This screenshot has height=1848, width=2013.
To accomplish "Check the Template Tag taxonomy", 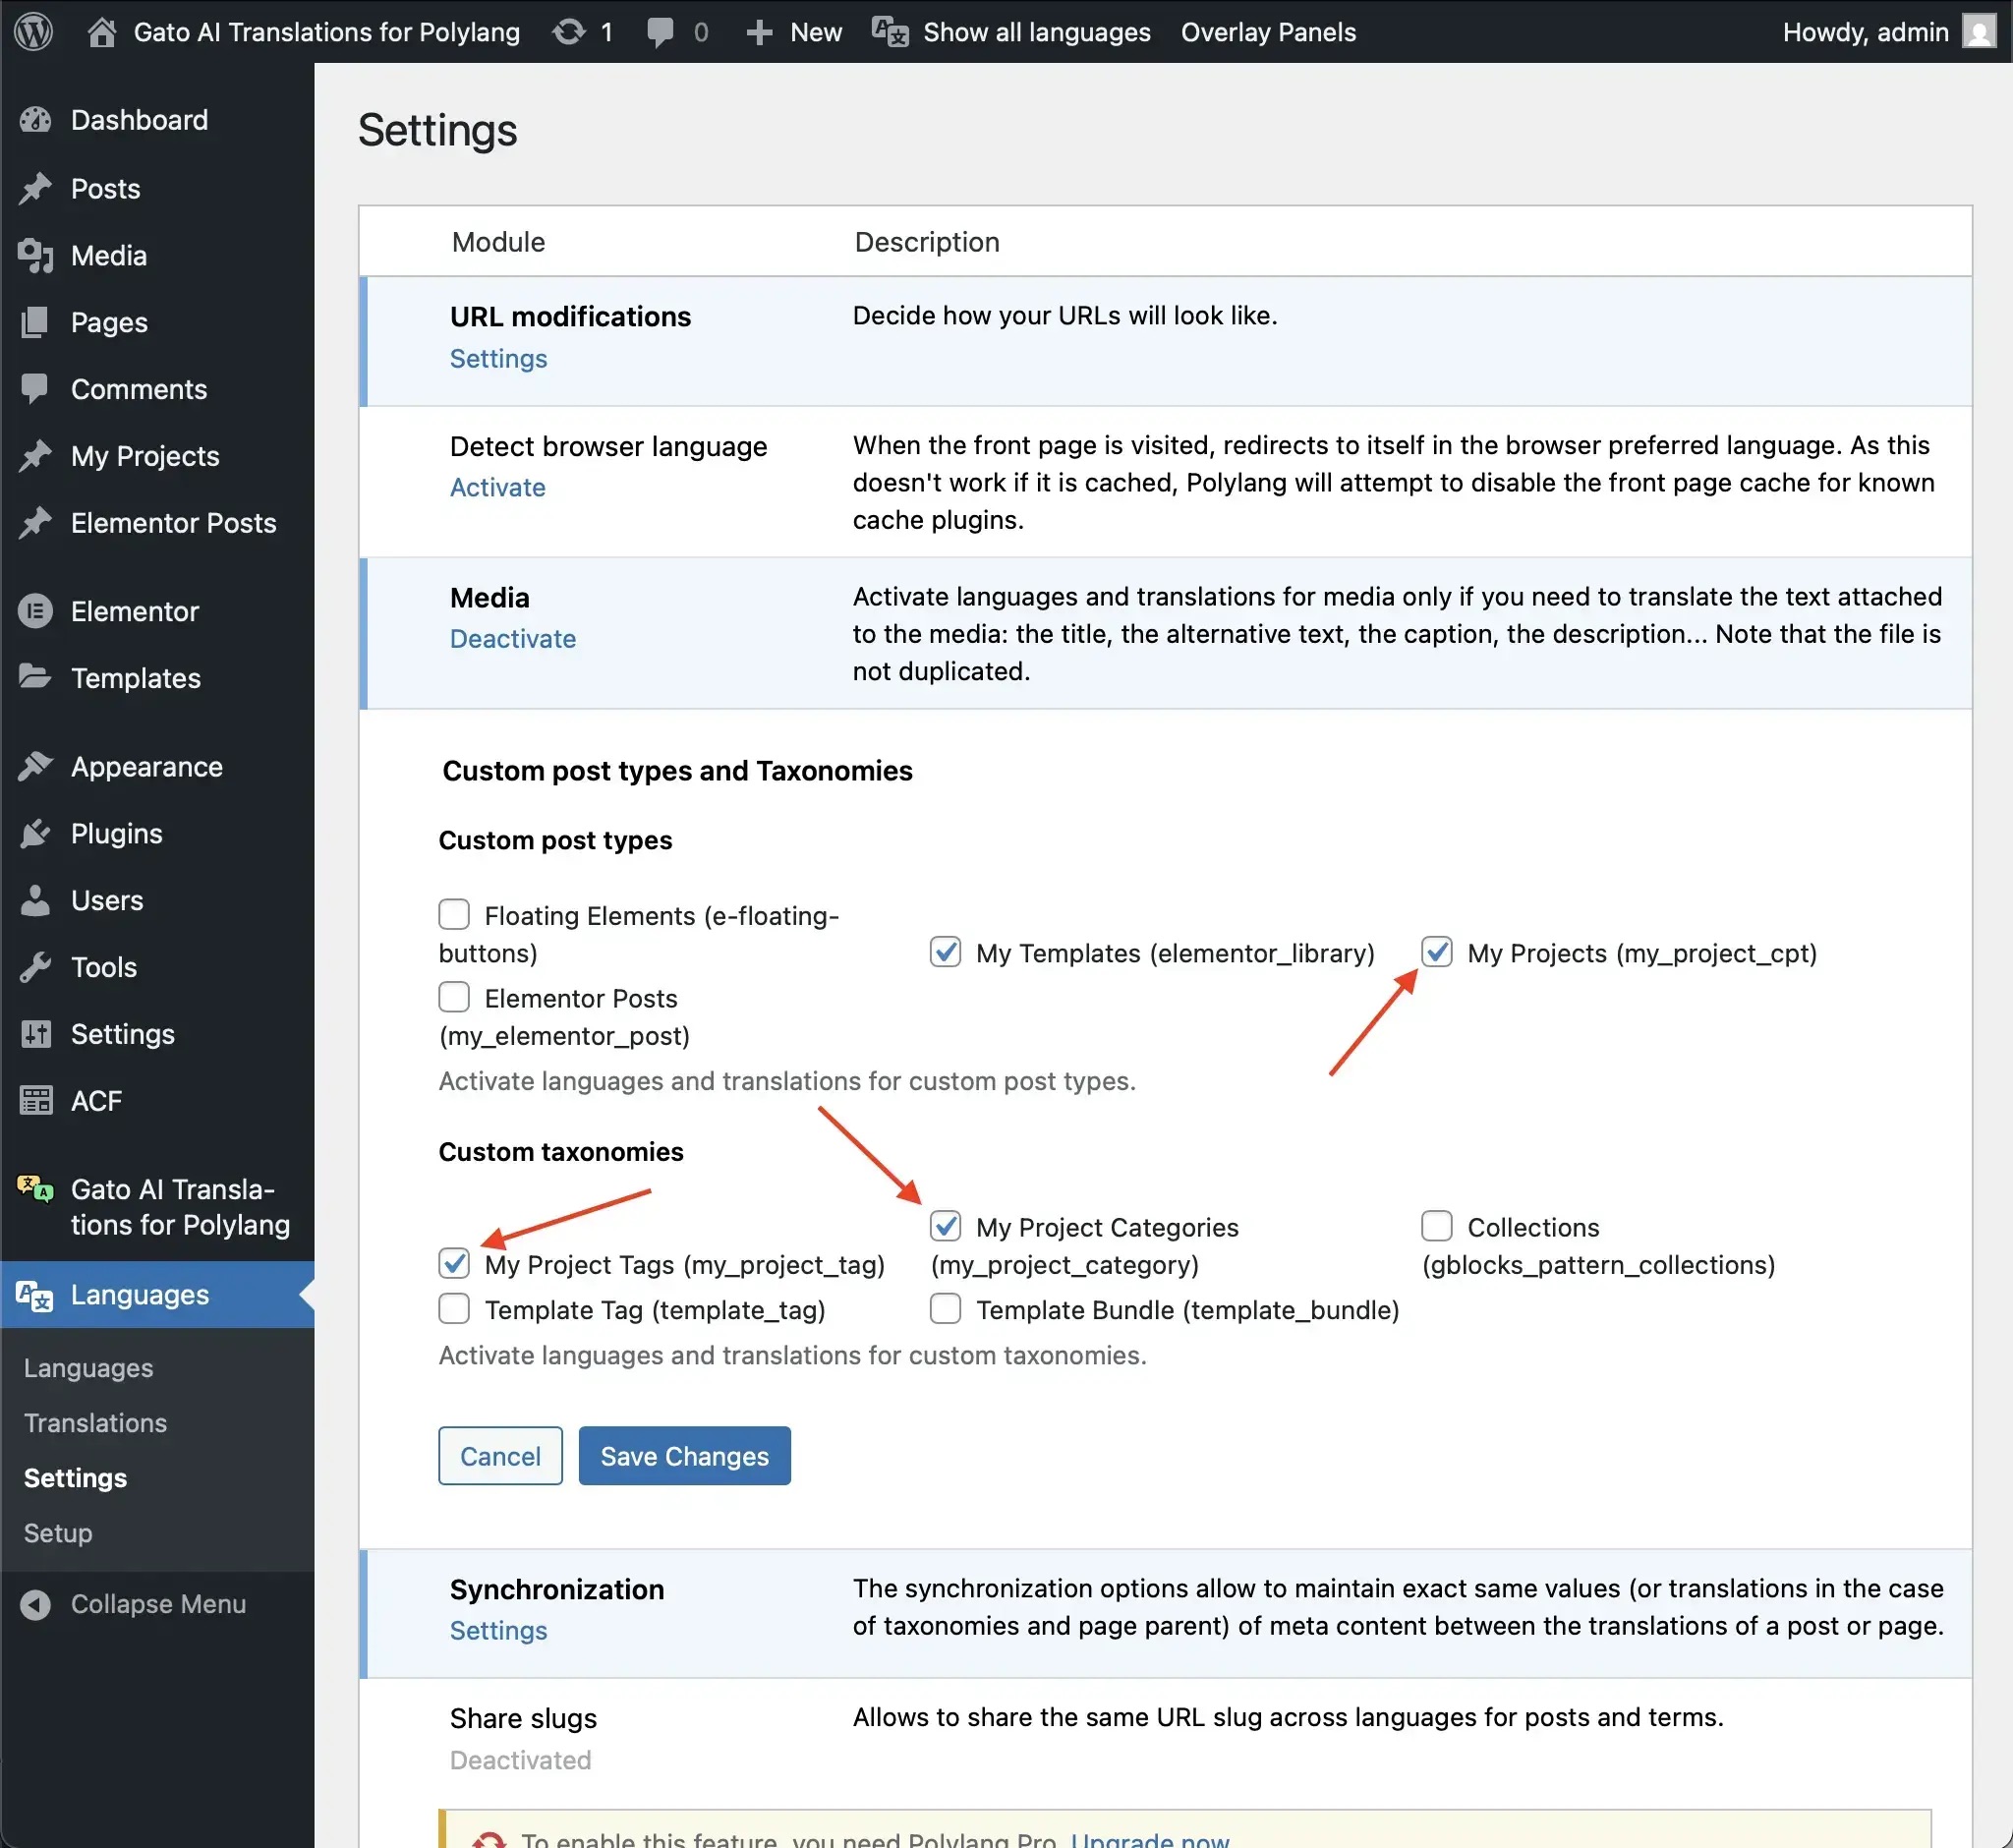I will pos(453,1308).
